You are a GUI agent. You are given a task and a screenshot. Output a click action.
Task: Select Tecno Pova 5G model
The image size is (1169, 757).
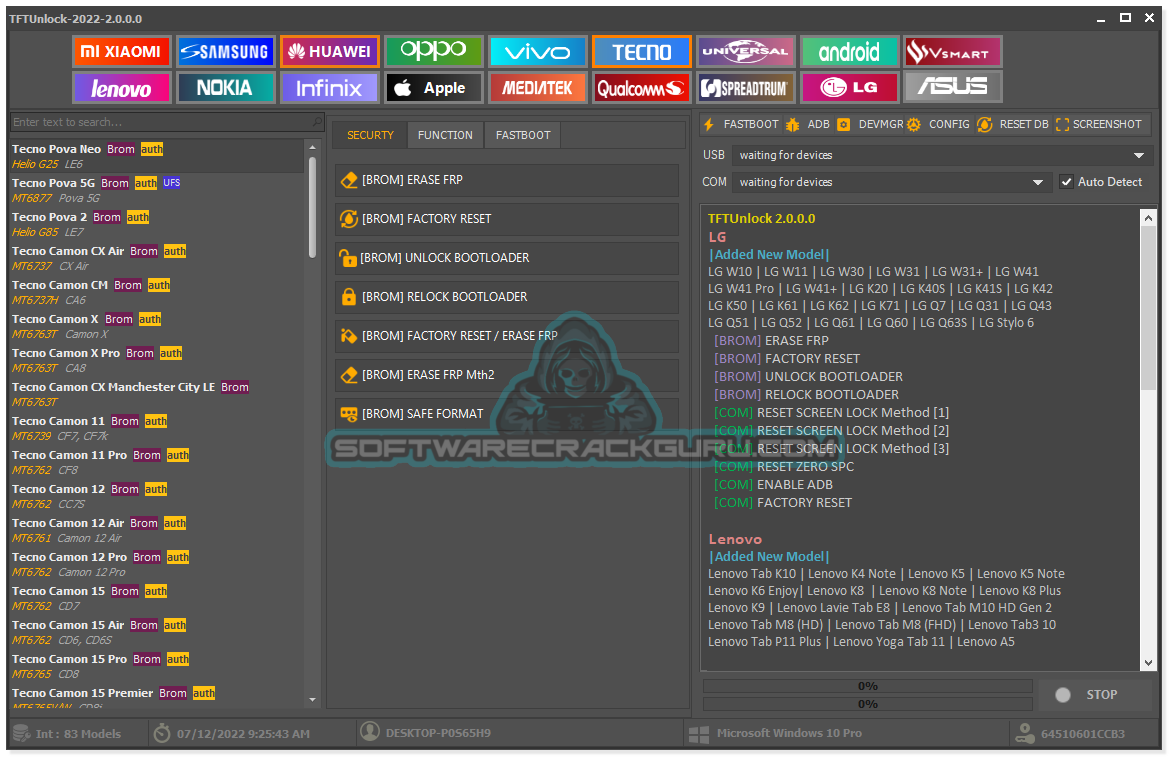coord(157,190)
